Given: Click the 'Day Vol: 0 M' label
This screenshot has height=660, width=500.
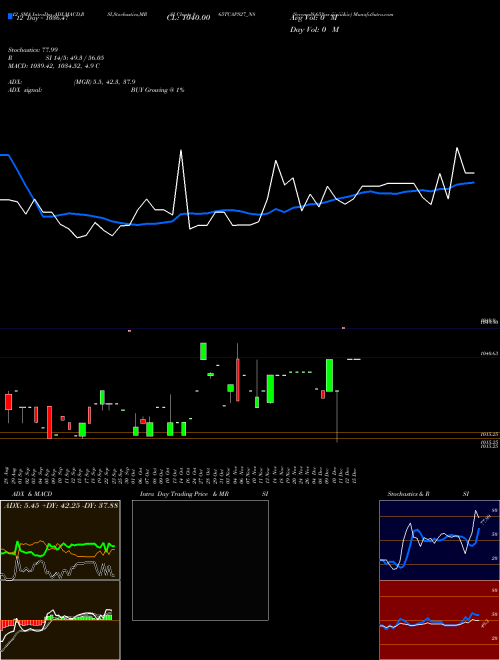Looking at the screenshot, I should (x=314, y=29).
